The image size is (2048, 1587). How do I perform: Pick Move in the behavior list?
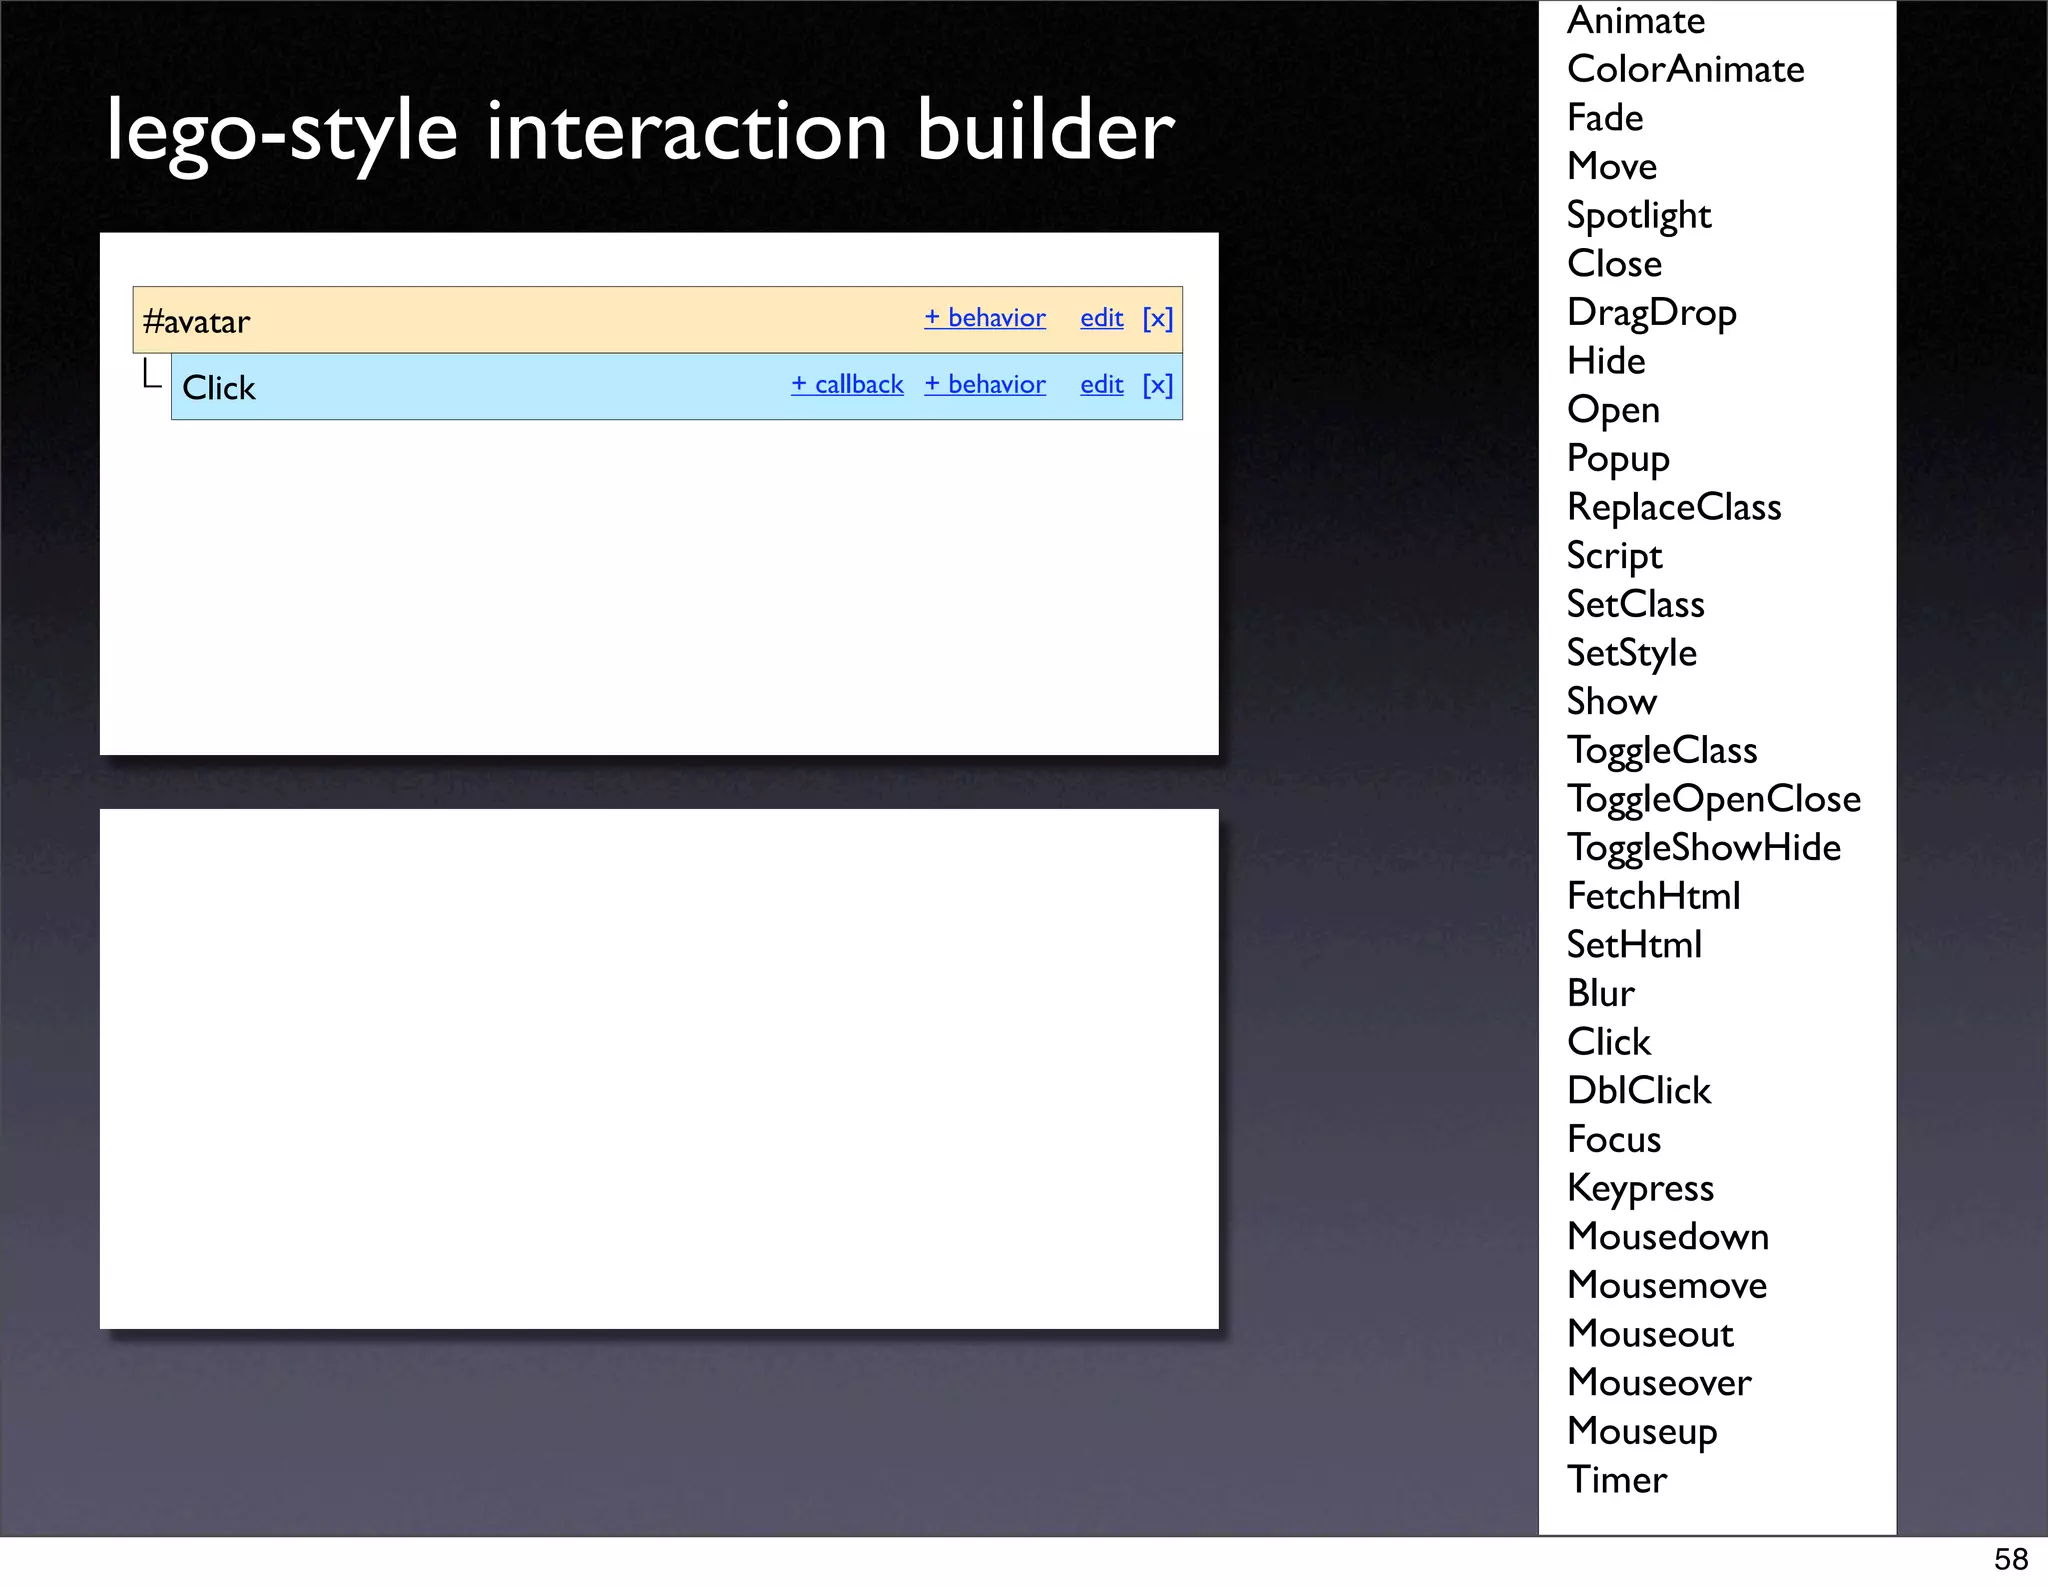[x=1612, y=166]
